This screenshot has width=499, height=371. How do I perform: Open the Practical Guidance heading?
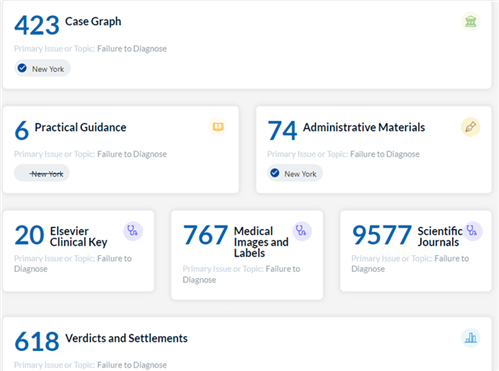coord(80,127)
